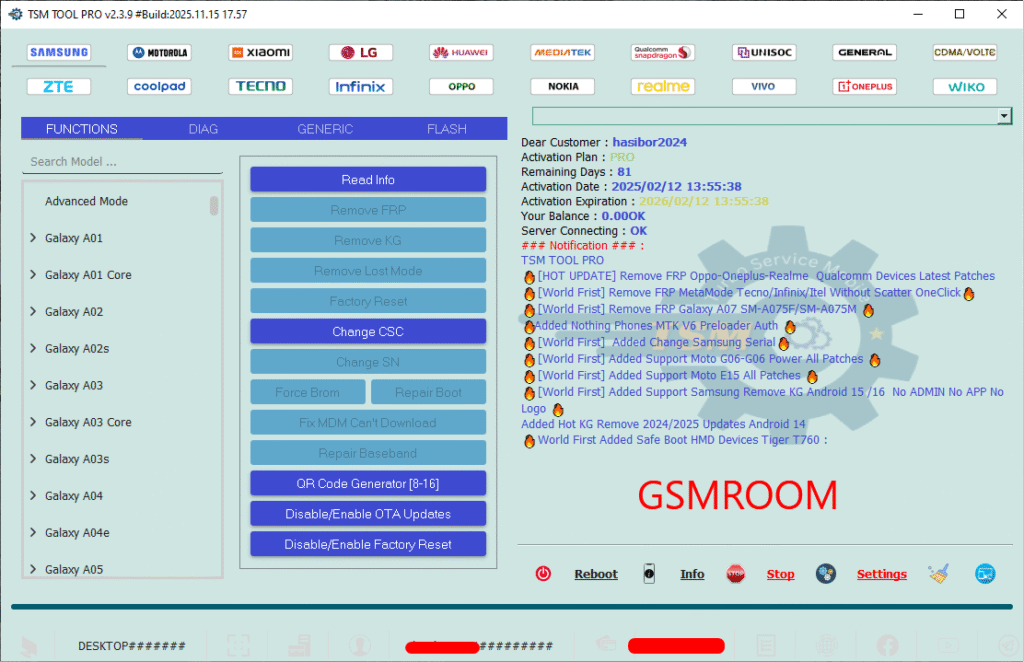Click the broom clean-up icon
The width and height of the screenshot is (1024, 662).
point(938,574)
